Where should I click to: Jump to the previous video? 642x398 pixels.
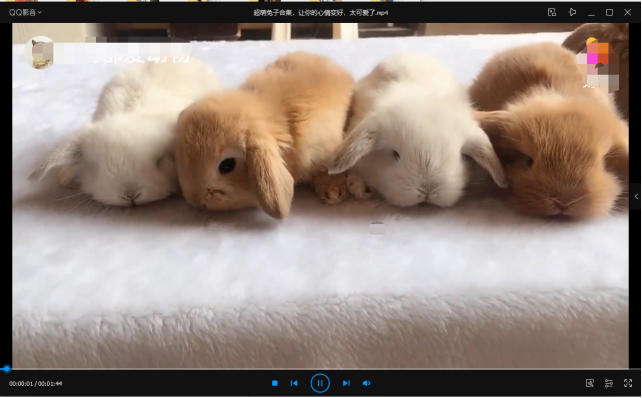[294, 383]
